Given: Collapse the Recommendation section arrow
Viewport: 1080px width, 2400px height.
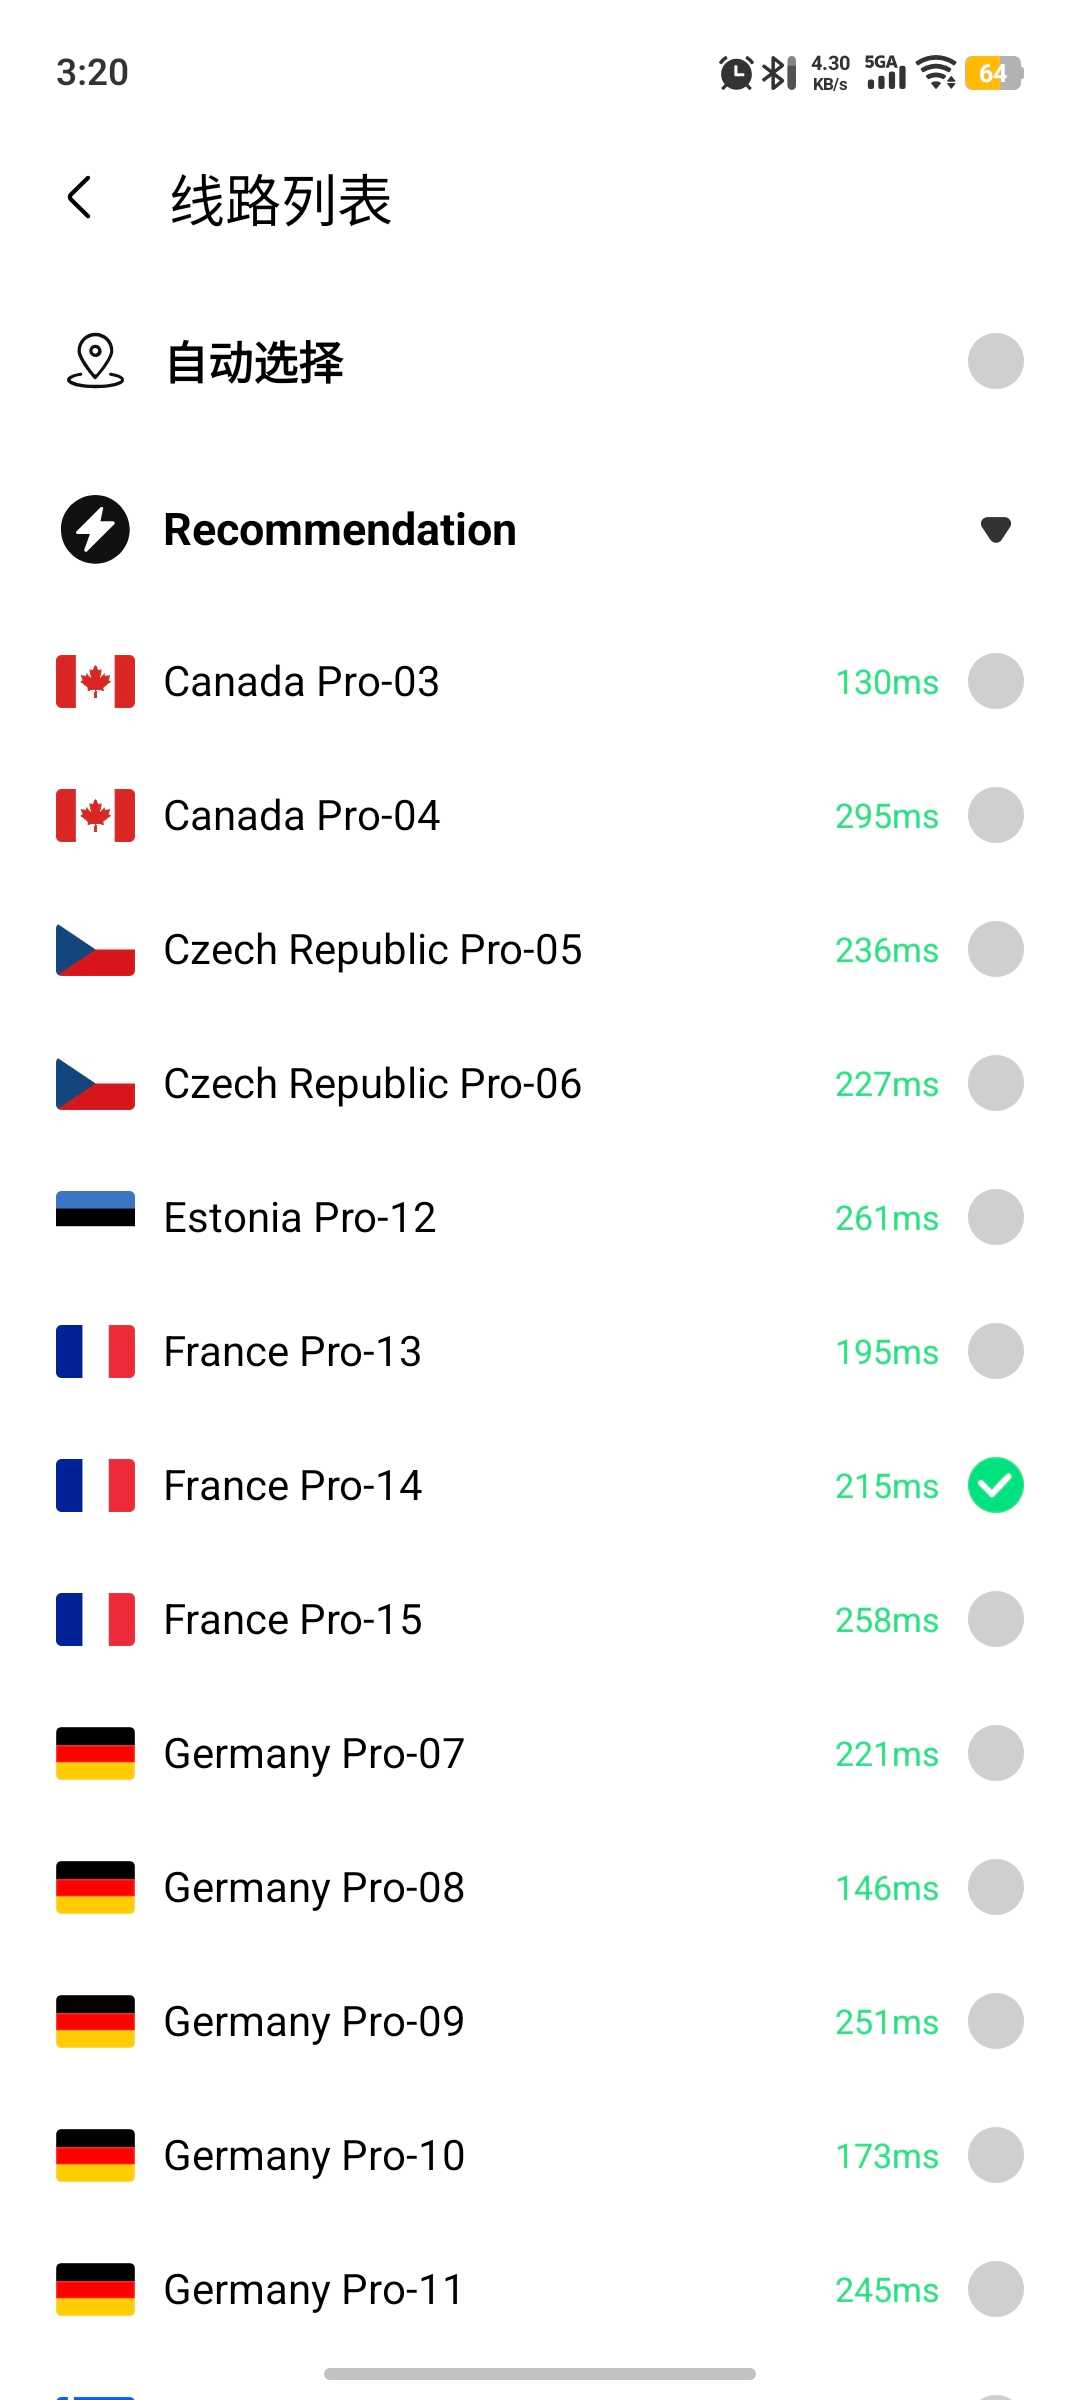Looking at the screenshot, I should click(x=995, y=529).
